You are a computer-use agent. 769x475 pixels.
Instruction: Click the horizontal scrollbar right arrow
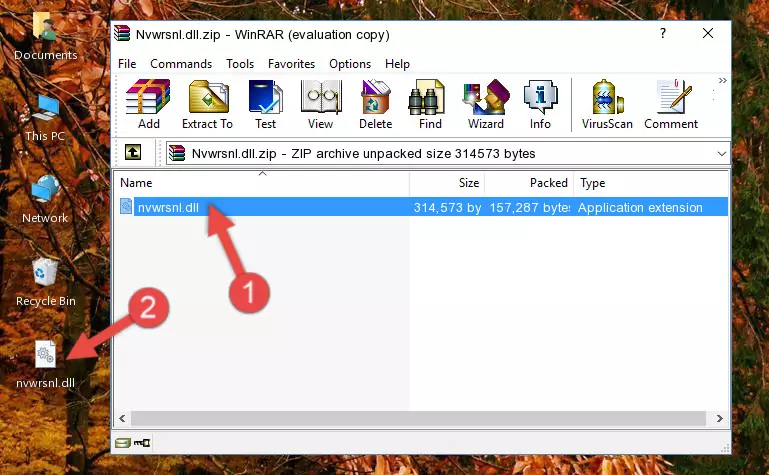[719, 418]
